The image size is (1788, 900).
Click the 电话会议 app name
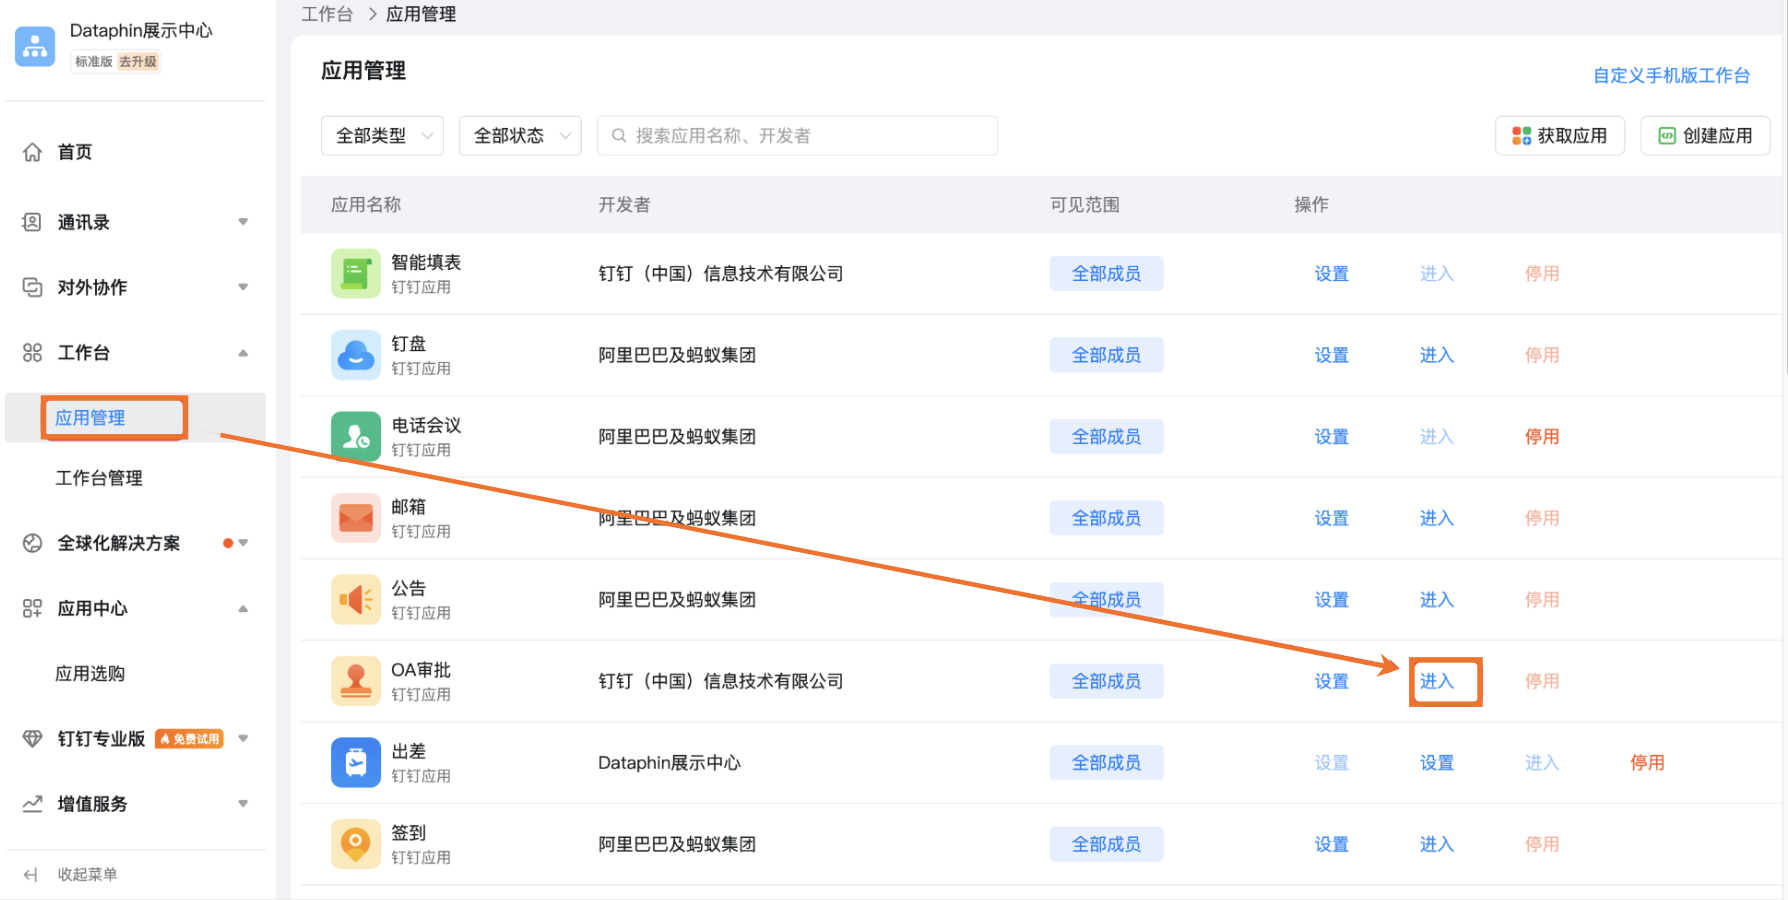426,425
